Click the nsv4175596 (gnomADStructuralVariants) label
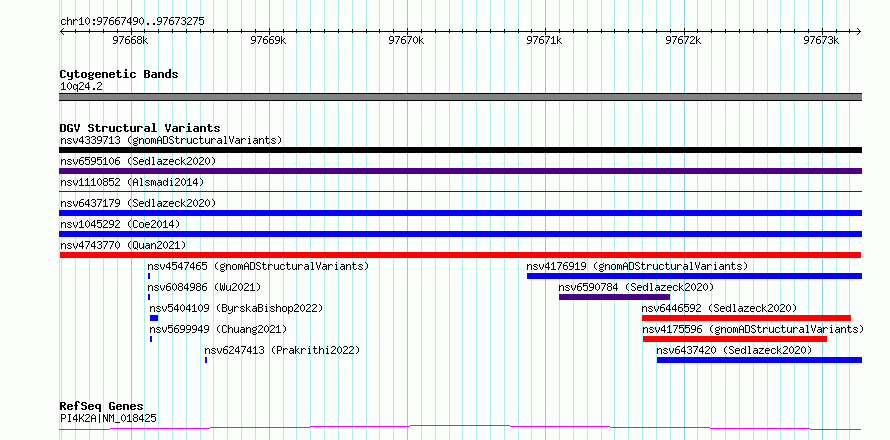 753,329
